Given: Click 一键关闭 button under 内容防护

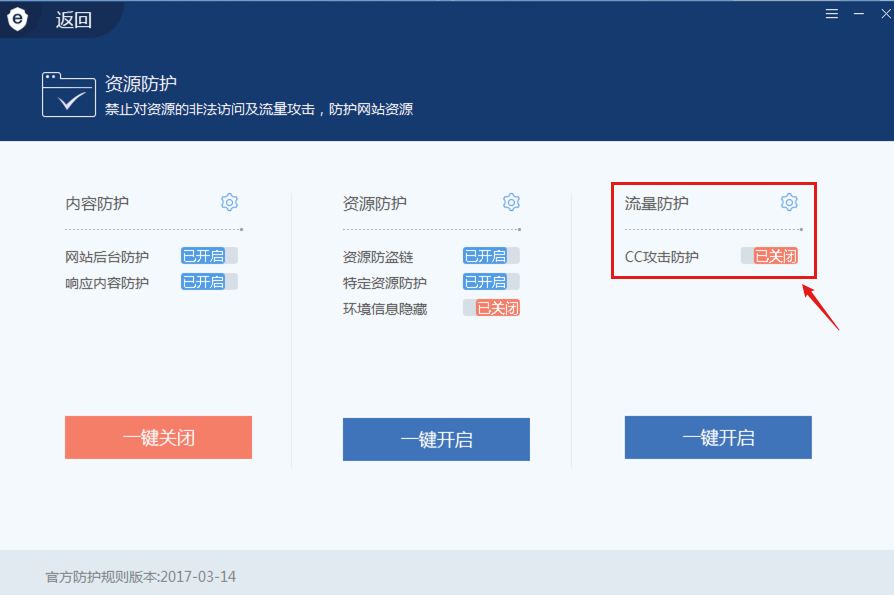Looking at the screenshot, I should click(x=159, y=437).
